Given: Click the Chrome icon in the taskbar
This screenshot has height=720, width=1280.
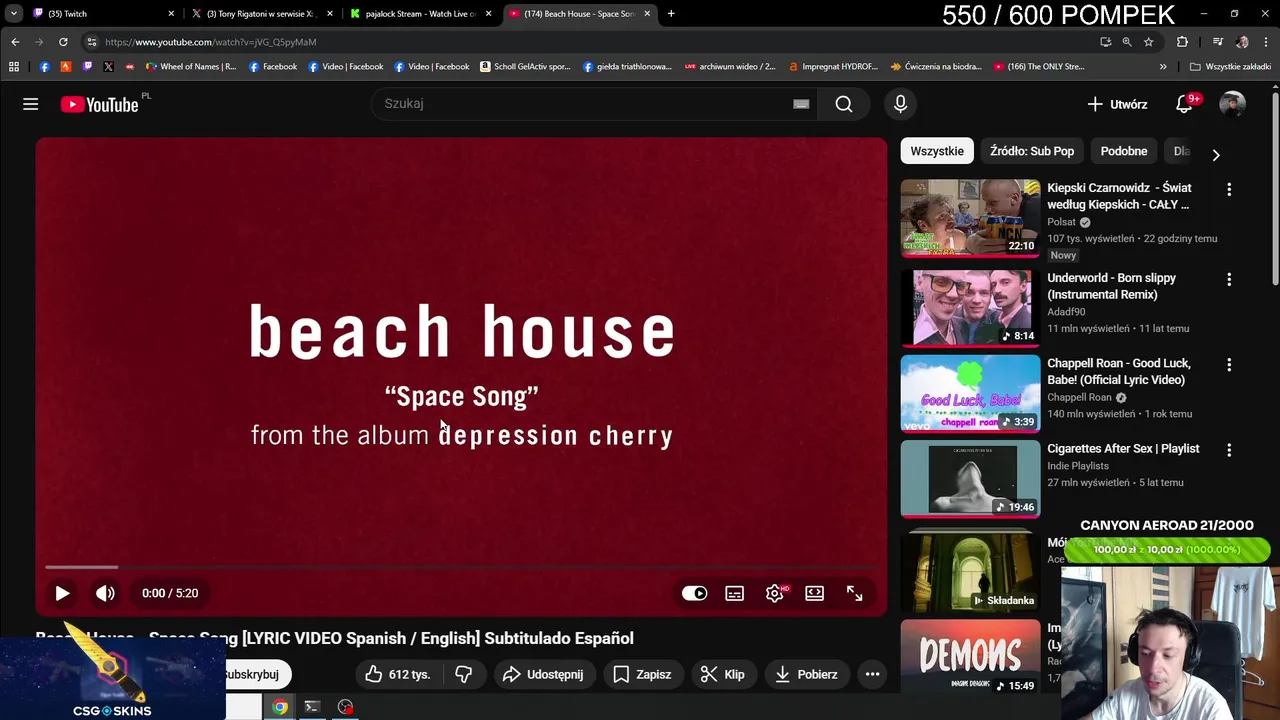Looking at the screenshot, I should 280,707.
